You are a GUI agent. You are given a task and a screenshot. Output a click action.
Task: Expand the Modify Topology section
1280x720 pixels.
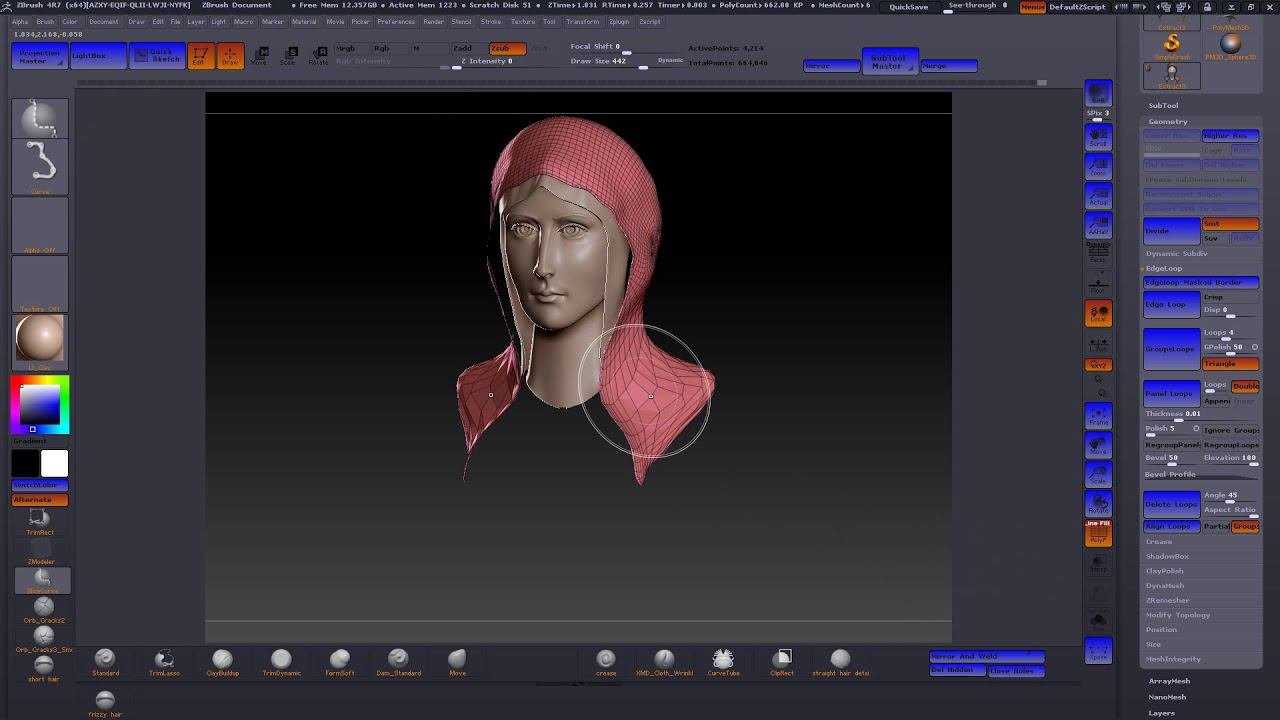coord(1178,615)
